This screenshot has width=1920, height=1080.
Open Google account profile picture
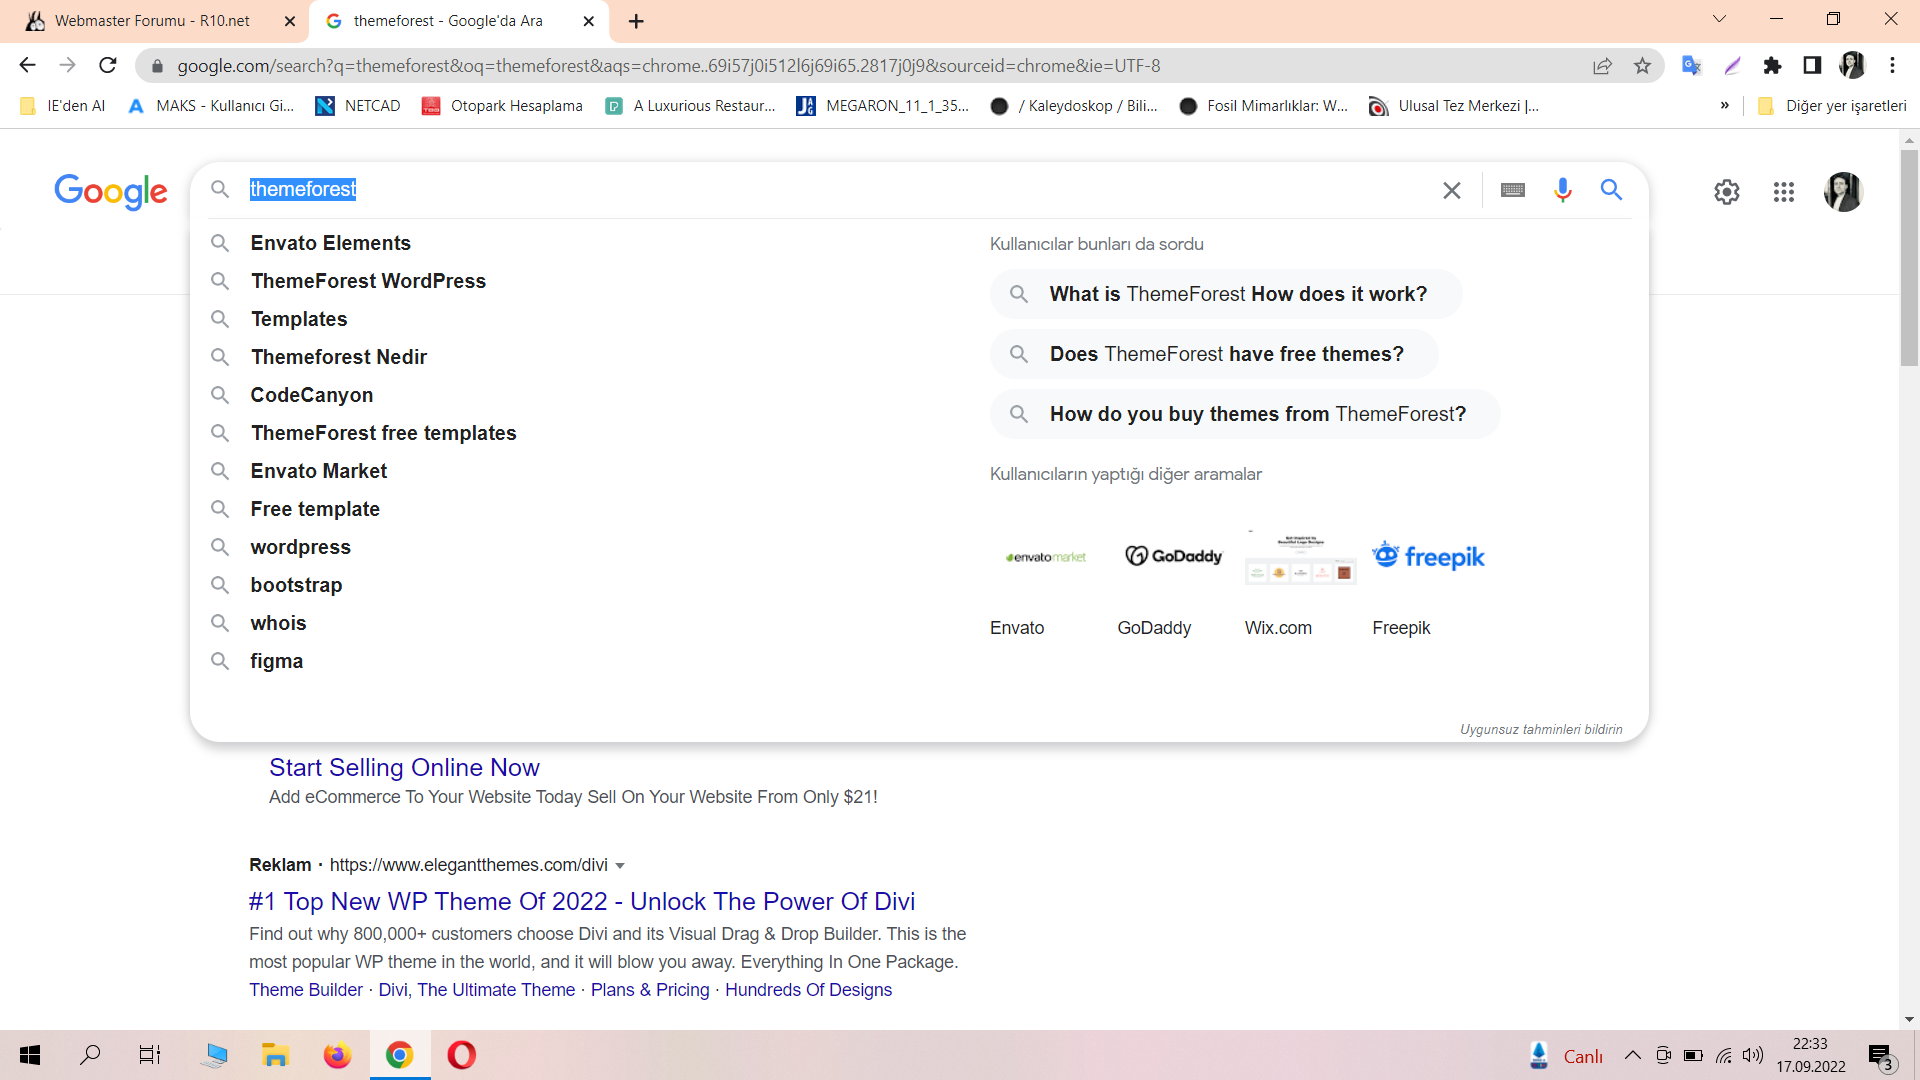click(x=1843, y=192)
